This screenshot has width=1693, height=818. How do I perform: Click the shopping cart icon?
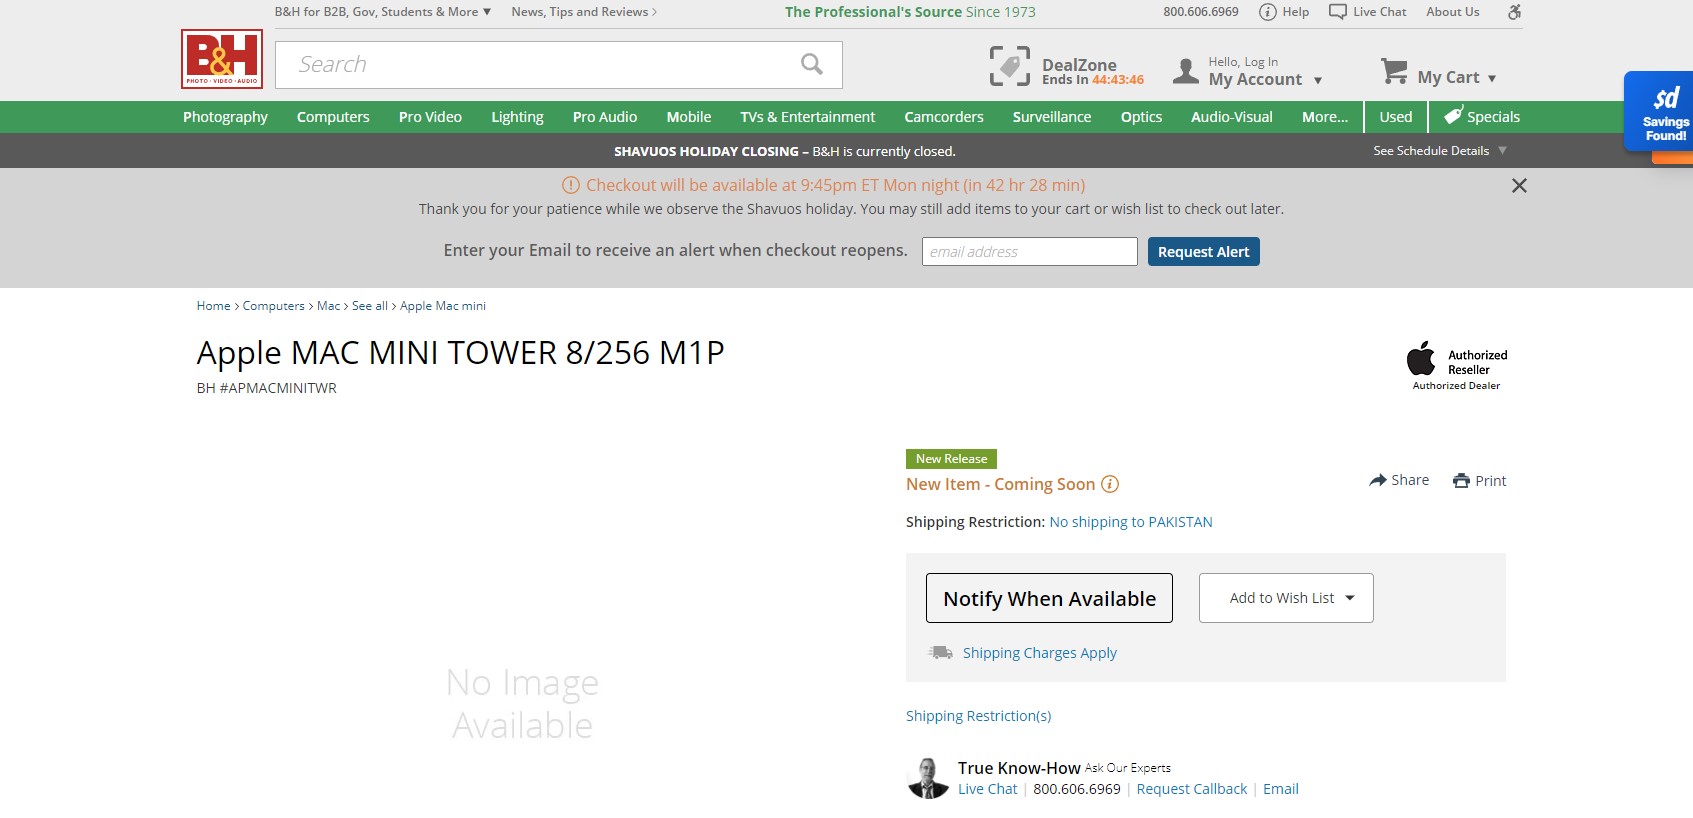pos(1394,71)
